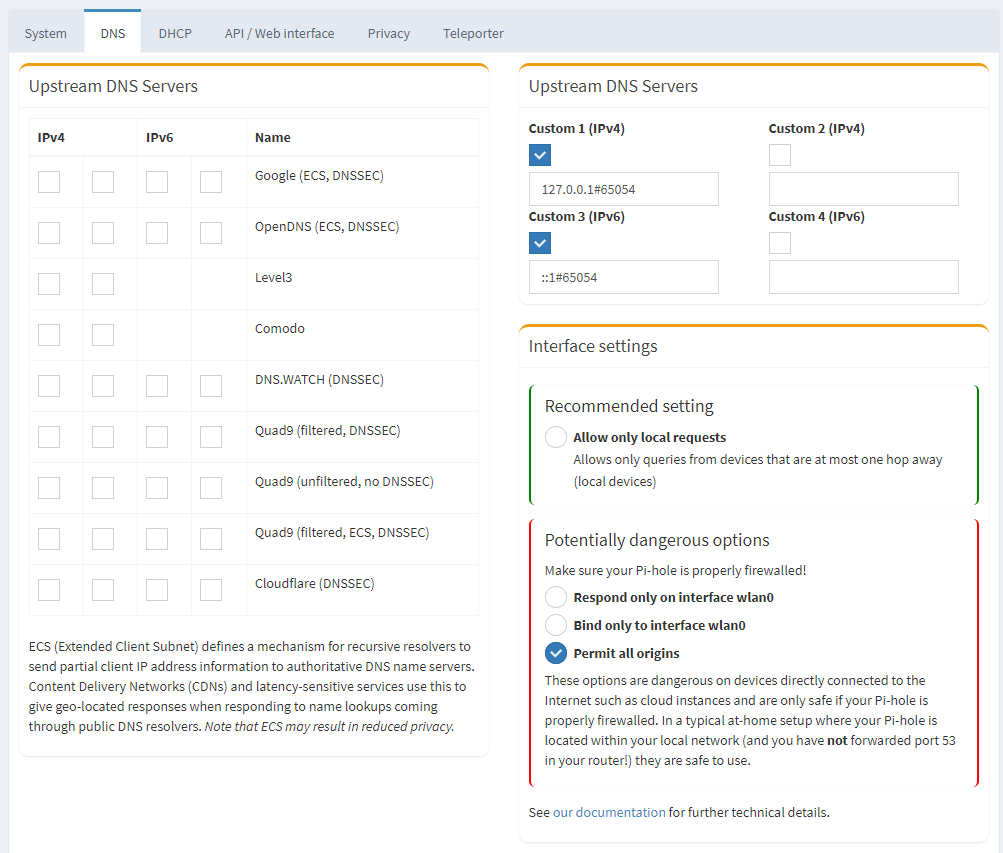Check OpenDNS second IPv6 server checkbox
This screenshot has height=853, width=1003.
coord(211,233)
